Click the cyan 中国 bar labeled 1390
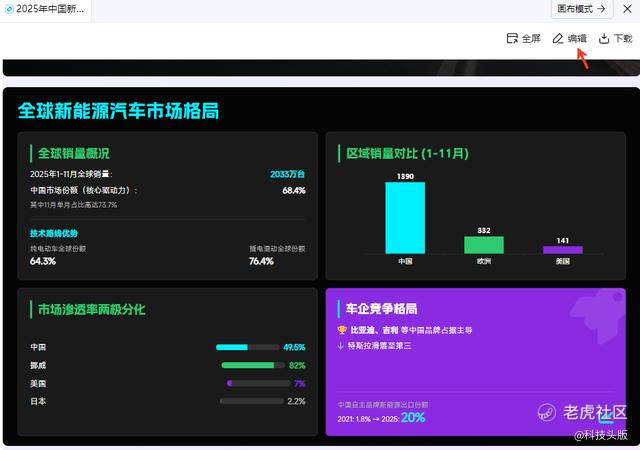The width and height of the screenshot is (640, 450). click(x=405, y=218)
